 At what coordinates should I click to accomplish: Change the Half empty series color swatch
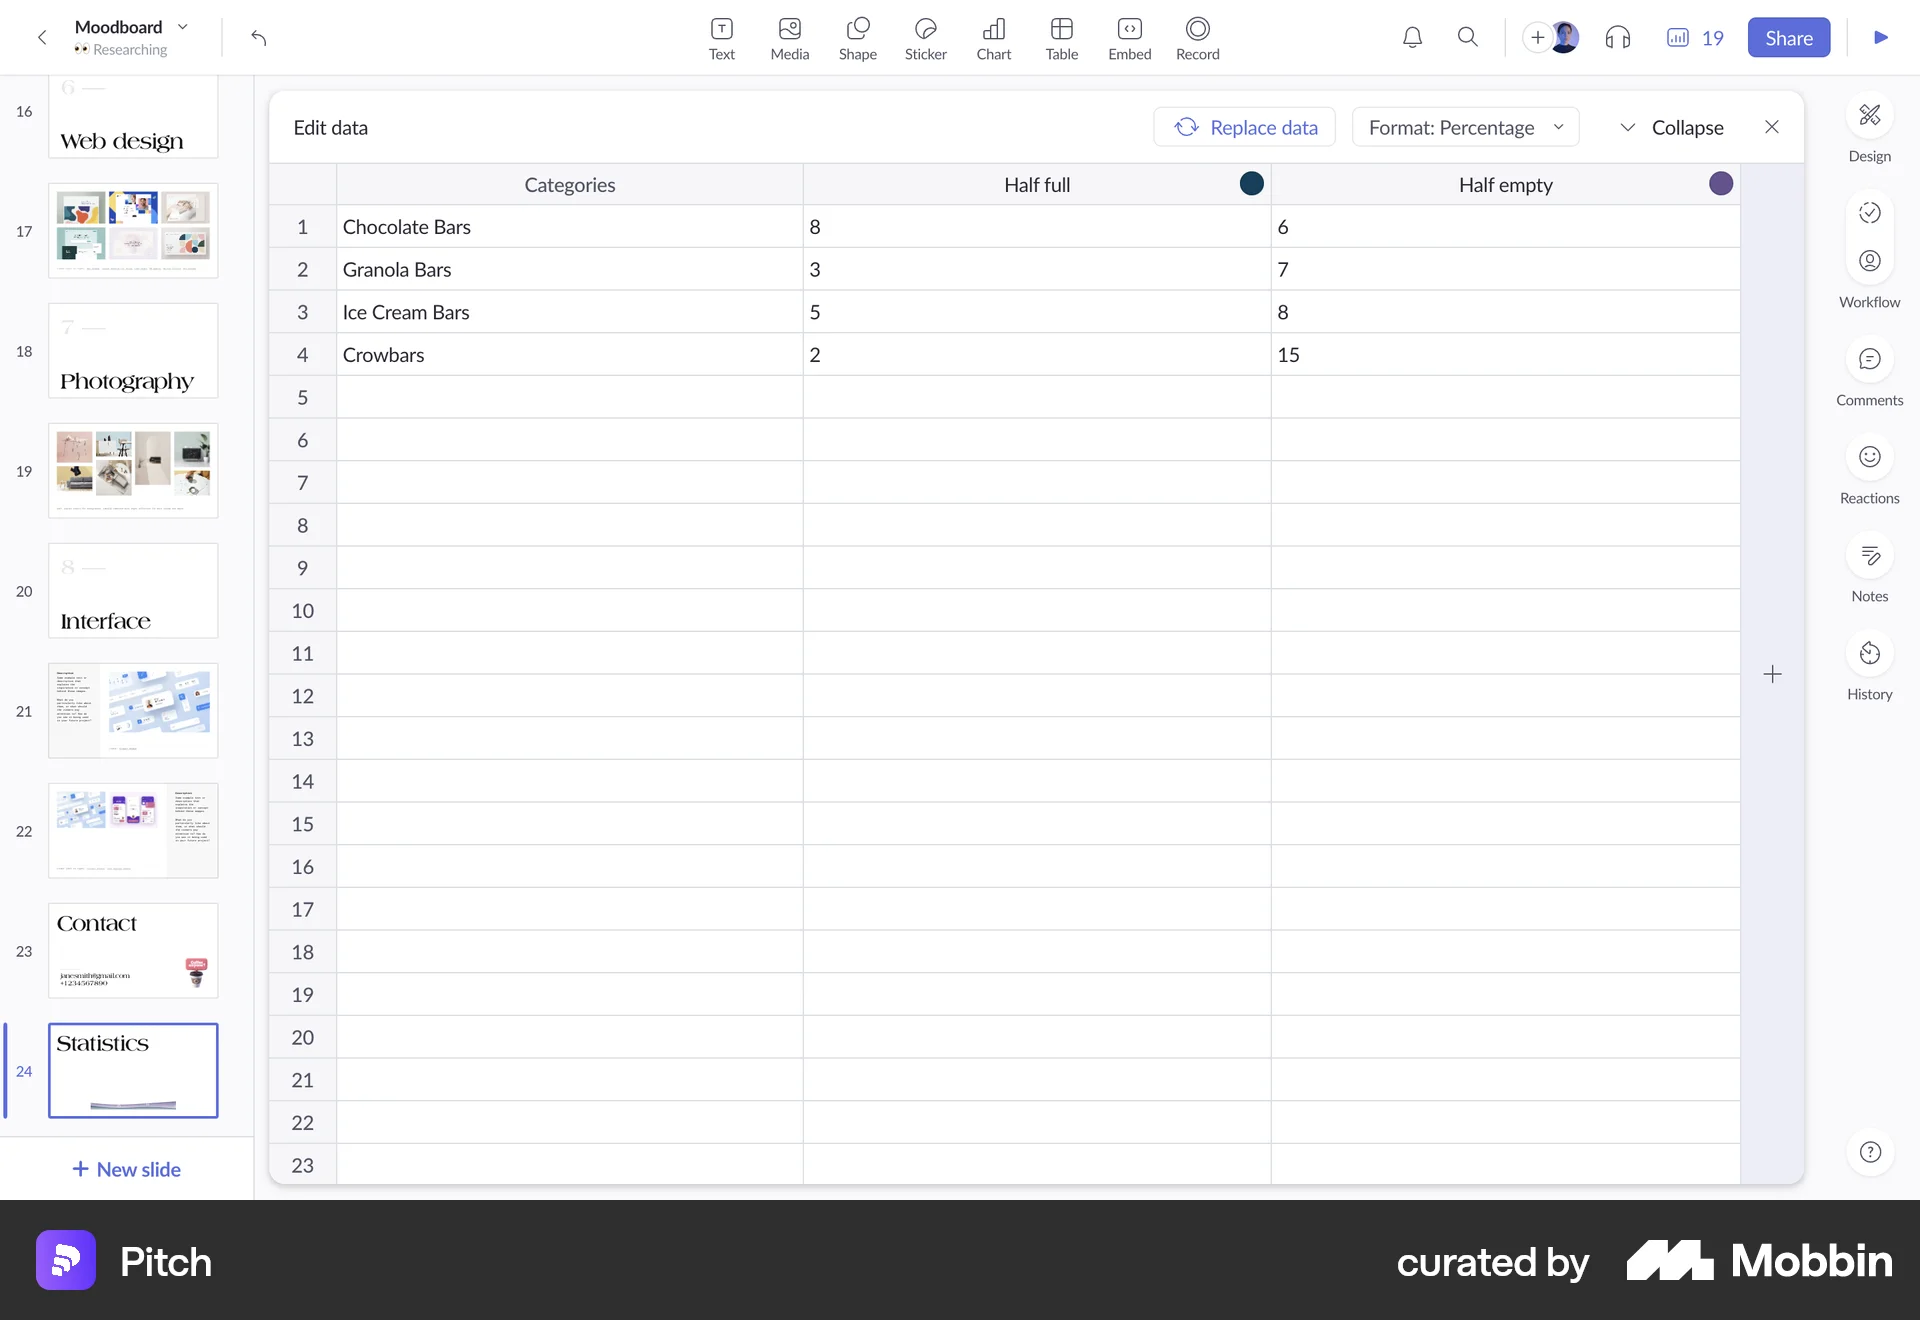[1719, 183]
